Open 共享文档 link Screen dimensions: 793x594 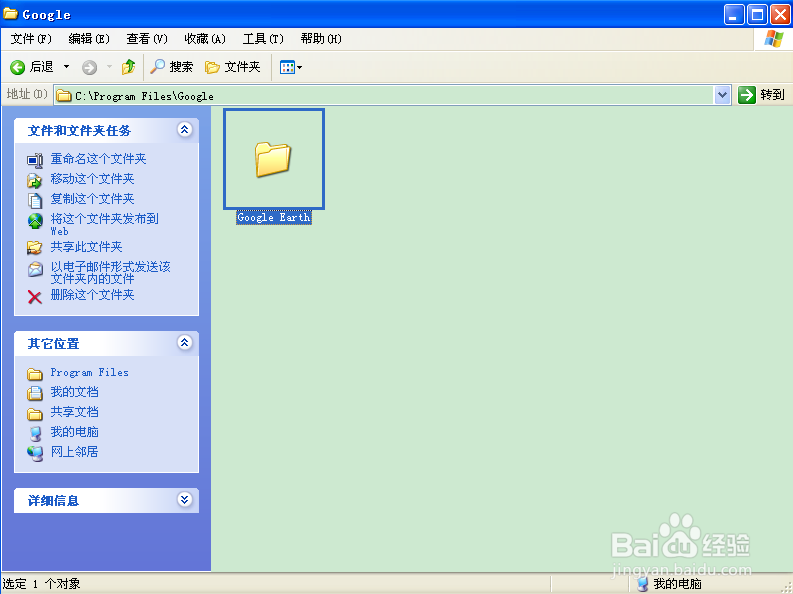pyautogui.click(x=74, y=412)
